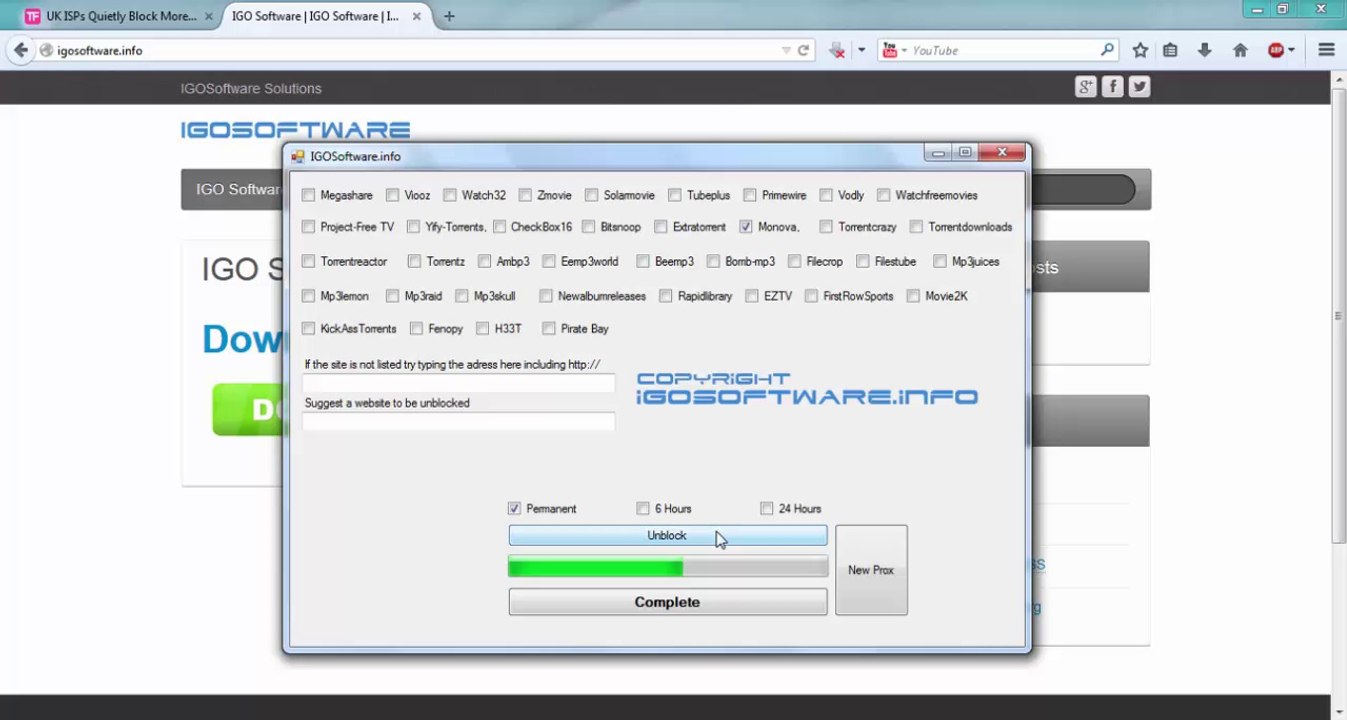Check the KickAssTorrents box
Image resolution: width=1347 pixels, height=720 pixels.
(308, 328)
